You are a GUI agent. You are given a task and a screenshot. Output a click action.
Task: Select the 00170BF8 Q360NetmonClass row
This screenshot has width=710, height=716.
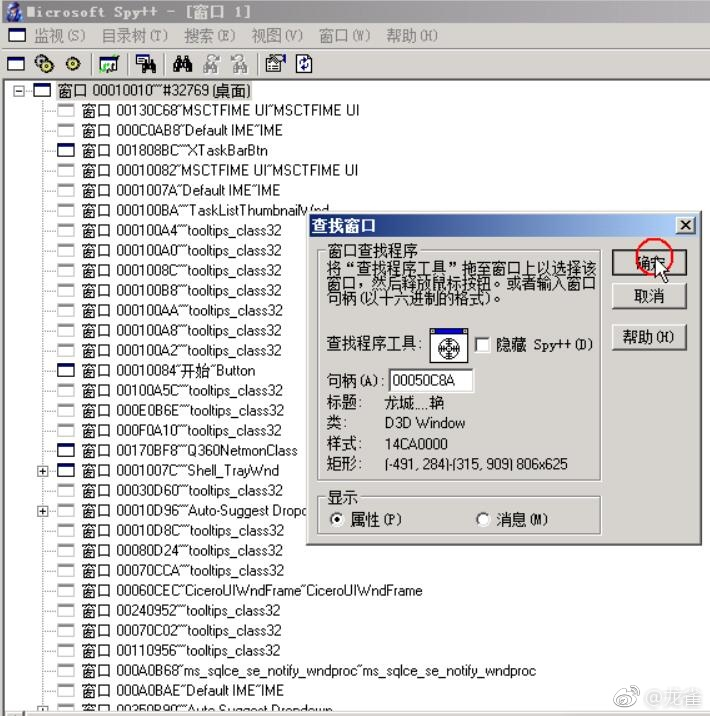pos(189,451)
